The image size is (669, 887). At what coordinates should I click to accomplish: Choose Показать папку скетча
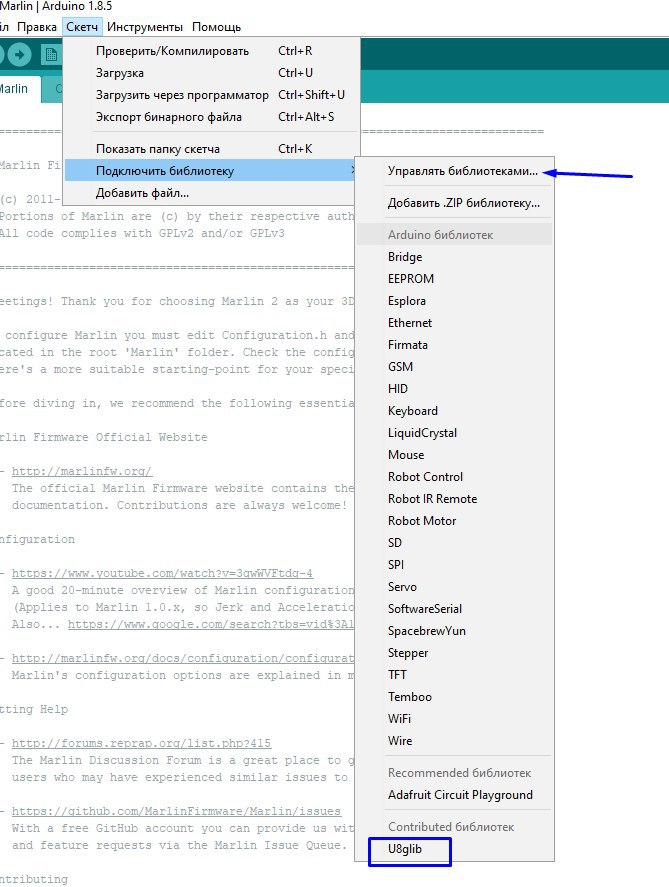click(212, 149)
